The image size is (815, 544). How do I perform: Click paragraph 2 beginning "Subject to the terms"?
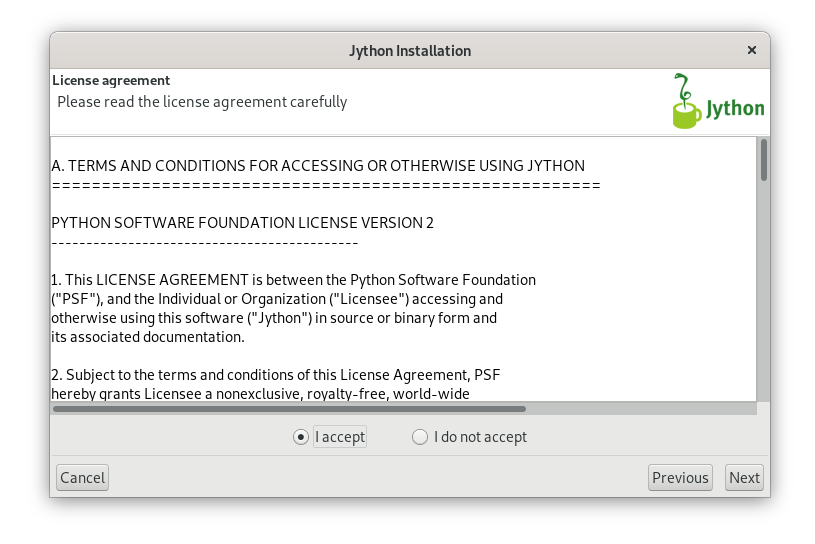(x=275, y=384)
